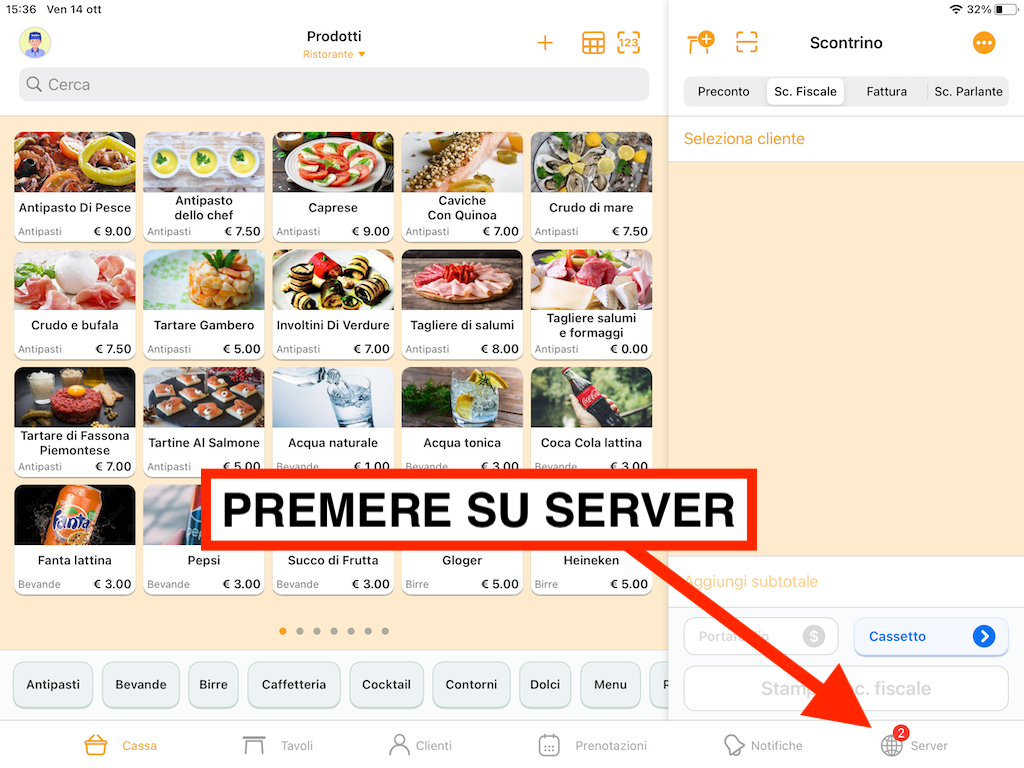Switch to table grid view icon
Viewport: 1024px width, 768px height.
click(x=593, y=43)
